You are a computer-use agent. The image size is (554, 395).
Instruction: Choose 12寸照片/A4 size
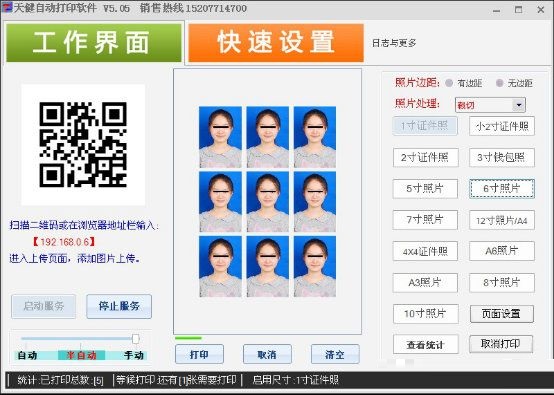tap(502, 220)
